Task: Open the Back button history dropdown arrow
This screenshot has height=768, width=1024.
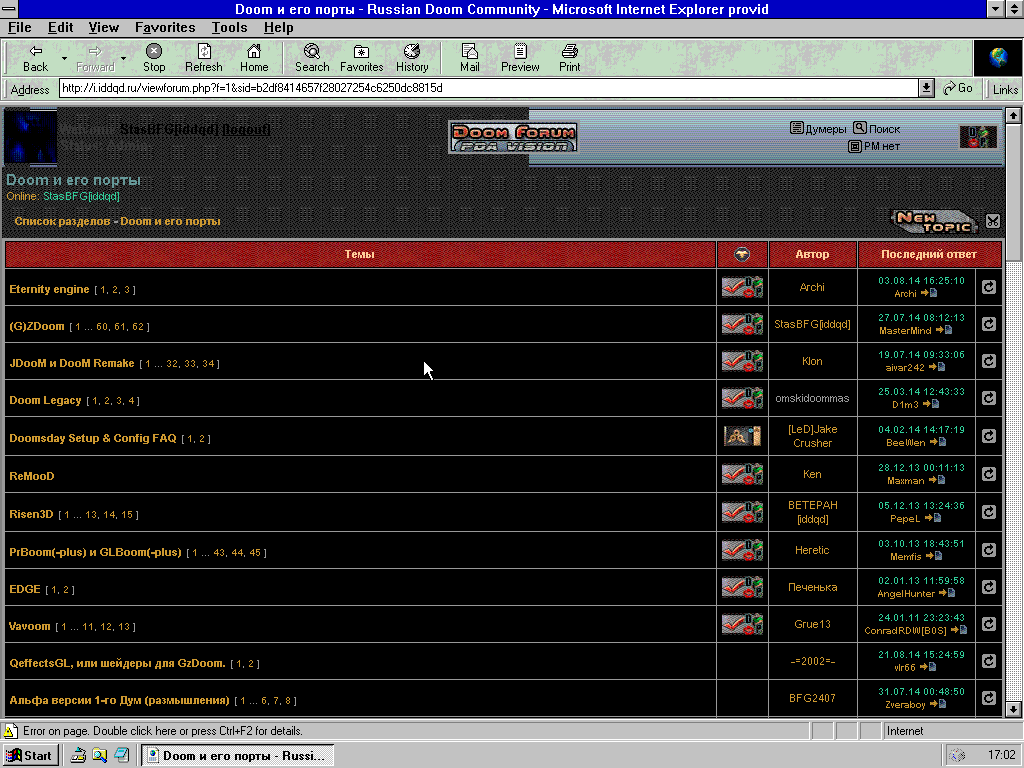Action: coord(65,59)
